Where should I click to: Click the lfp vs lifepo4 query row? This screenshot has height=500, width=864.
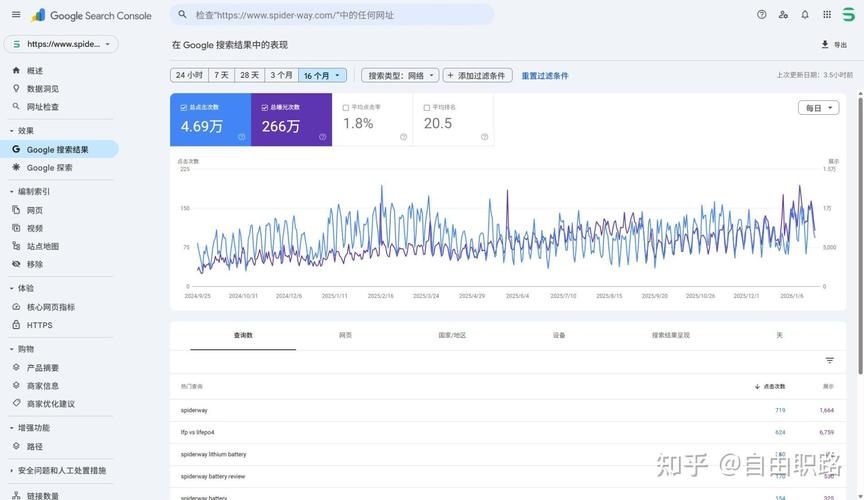(x=507, y=432)
